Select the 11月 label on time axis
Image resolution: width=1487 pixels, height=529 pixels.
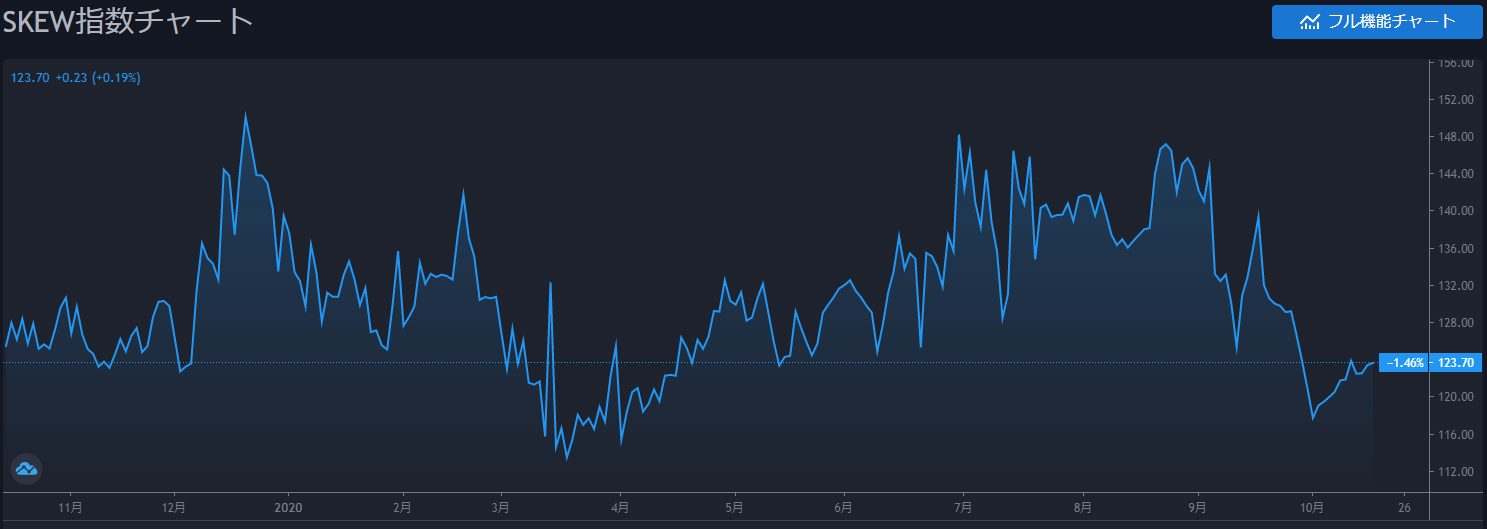[x=71, y=508]
